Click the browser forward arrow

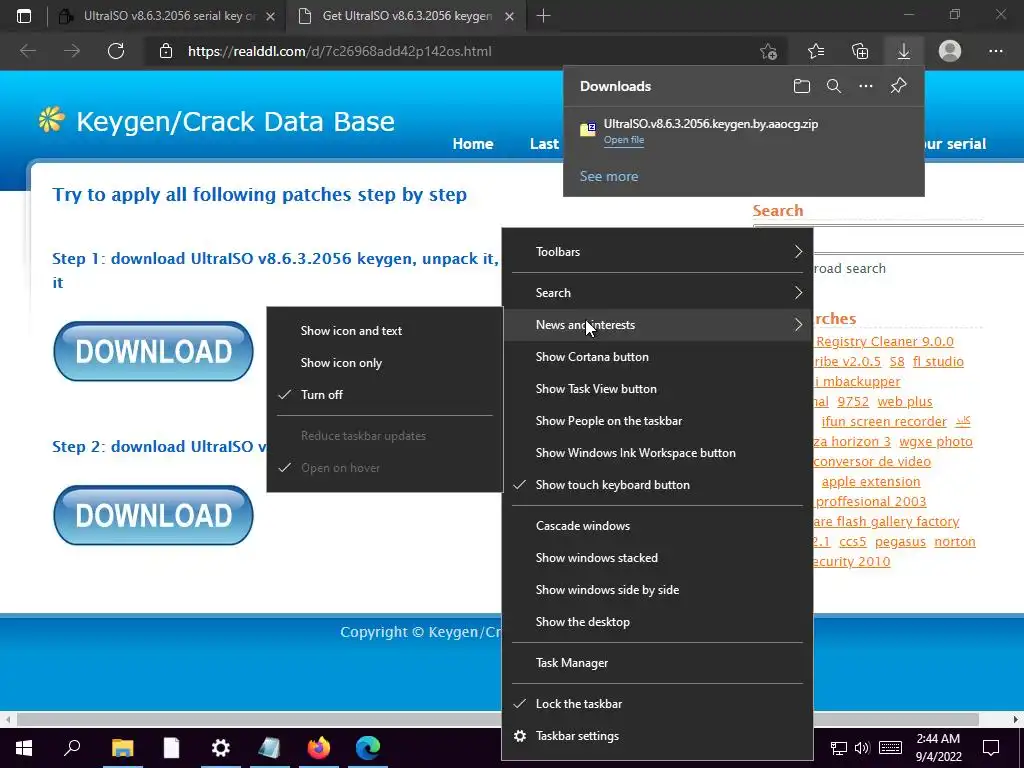click(72, 51)
